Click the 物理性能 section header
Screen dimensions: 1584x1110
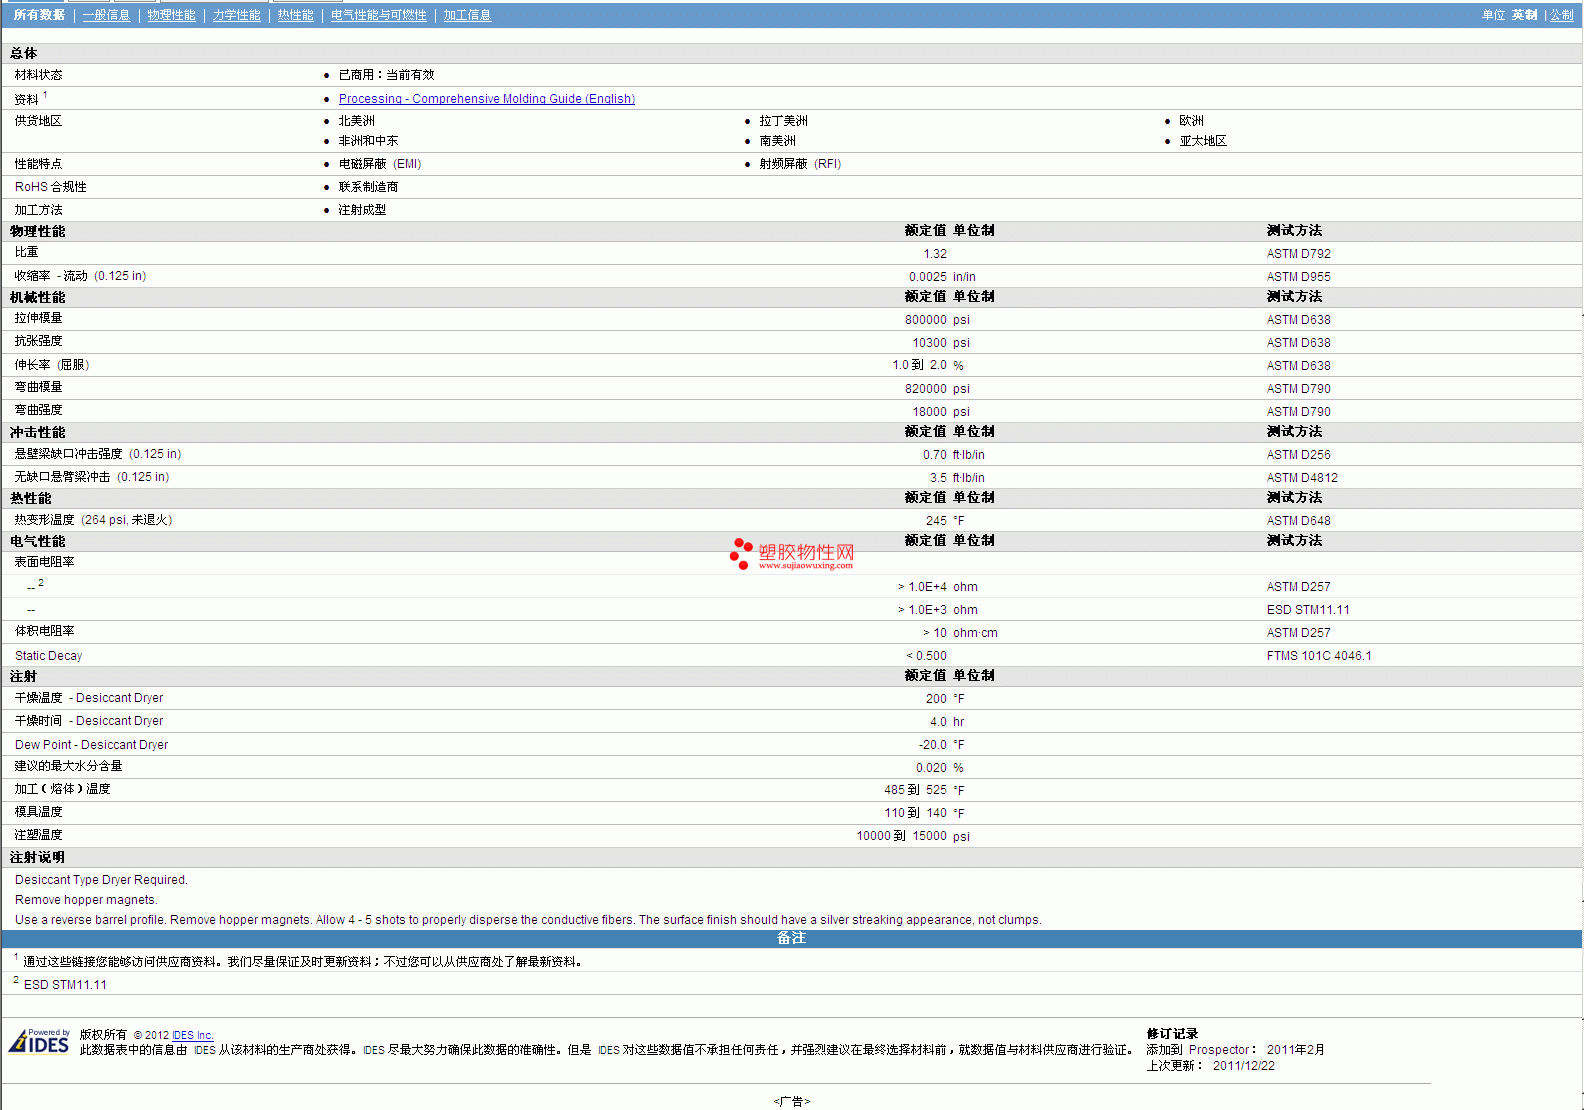(x=38, y=231)
